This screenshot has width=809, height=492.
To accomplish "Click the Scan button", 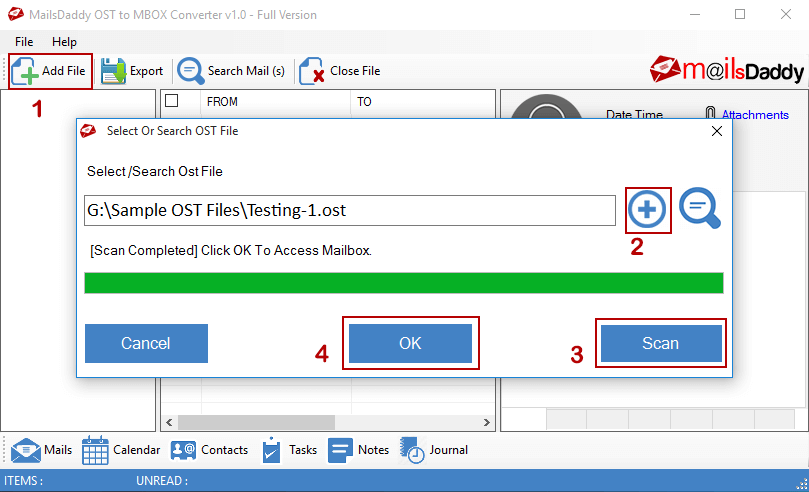I will coord(660,343).
